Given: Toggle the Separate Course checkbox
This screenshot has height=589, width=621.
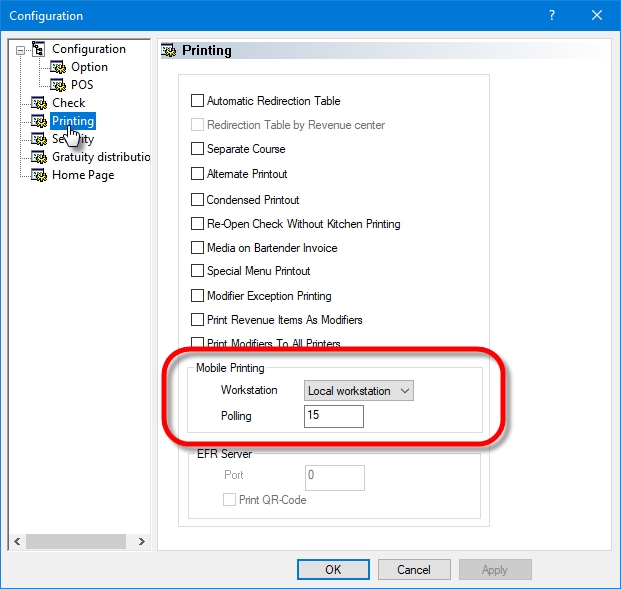Looking at the screenshot, I should click(197, 149).
